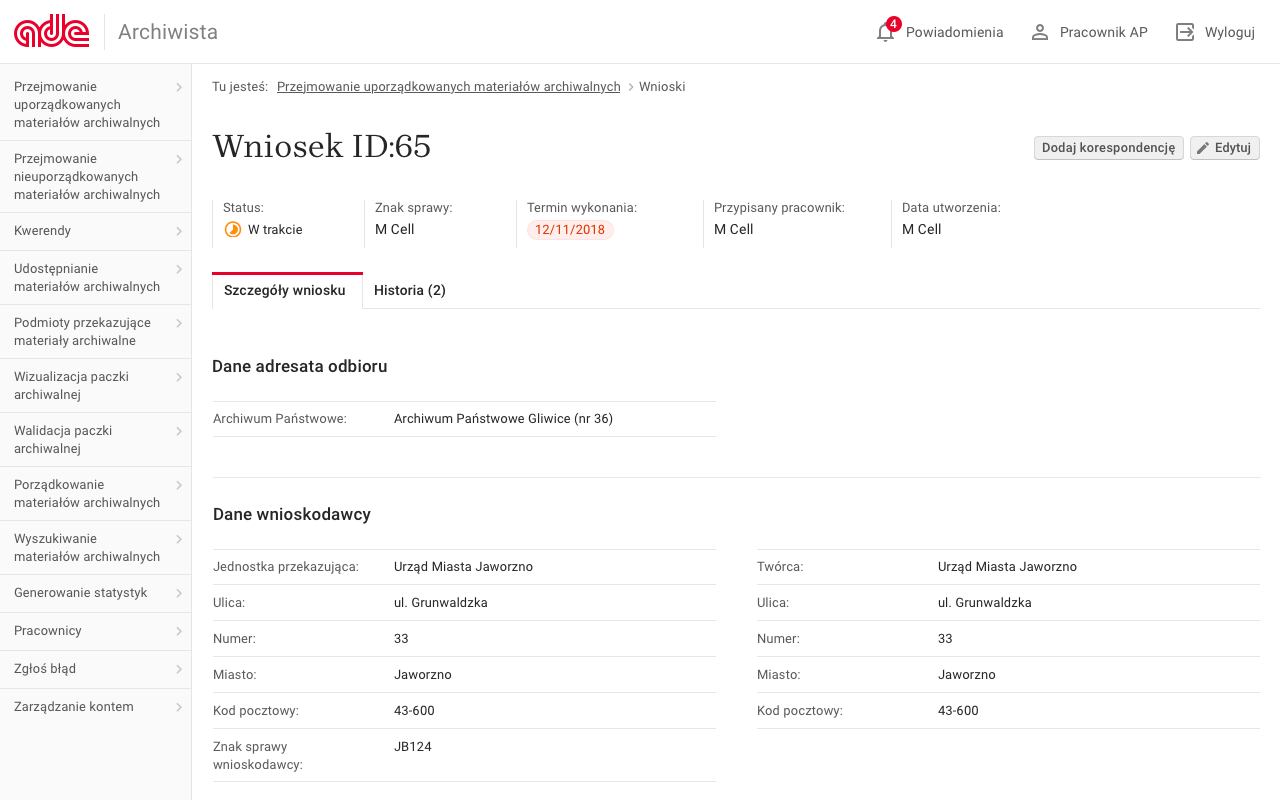This screenshot has height=800, width=1280.
Task: Click the pencil icon on Edytuj button
Action: click(x=1203, y=147)
